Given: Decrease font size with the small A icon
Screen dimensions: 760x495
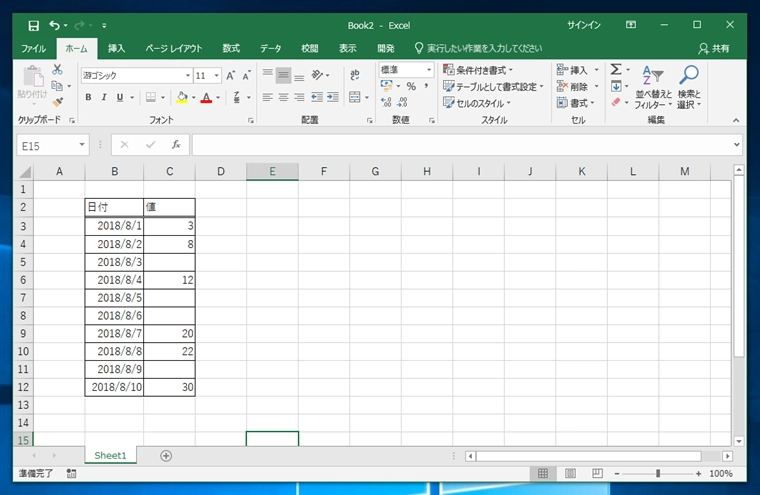Looking at the screenshot, I should tap(246, 76).
